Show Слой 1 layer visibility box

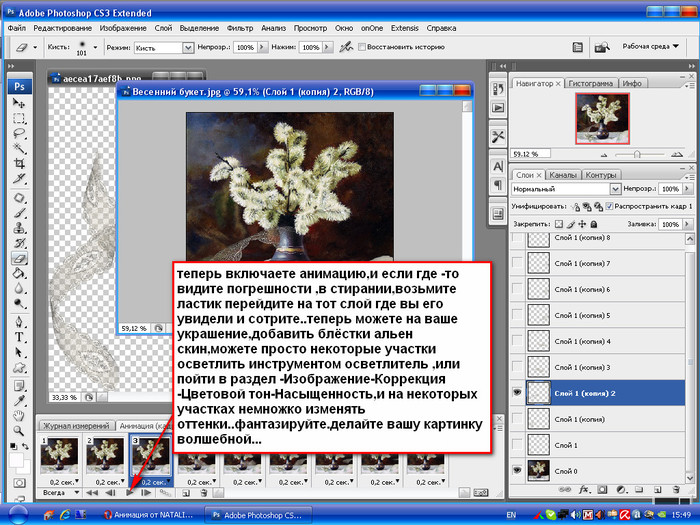coord(517,445)
